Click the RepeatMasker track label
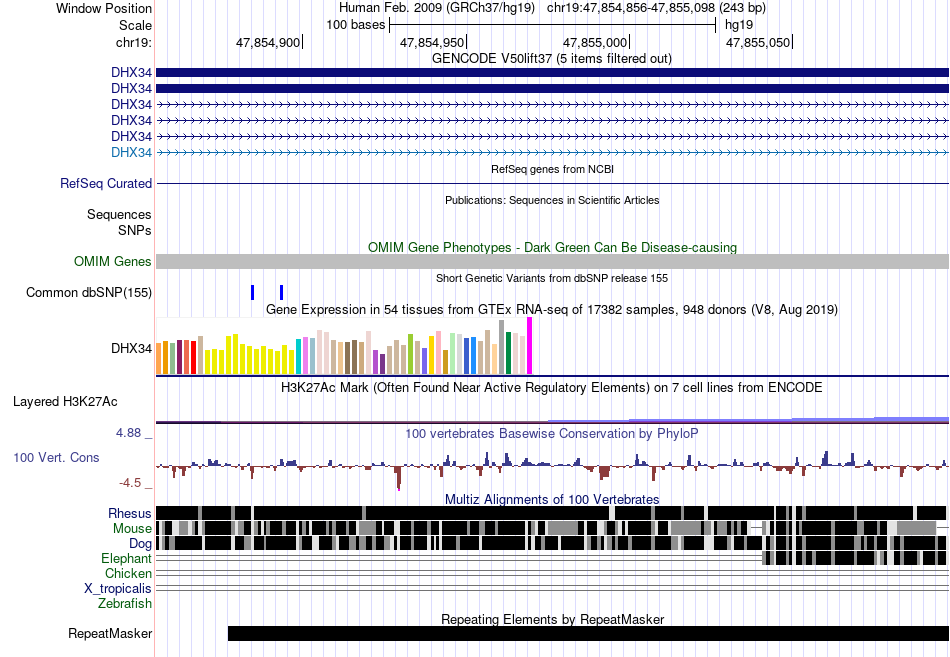This screenshot has width=950, height=657. point(110,633)
